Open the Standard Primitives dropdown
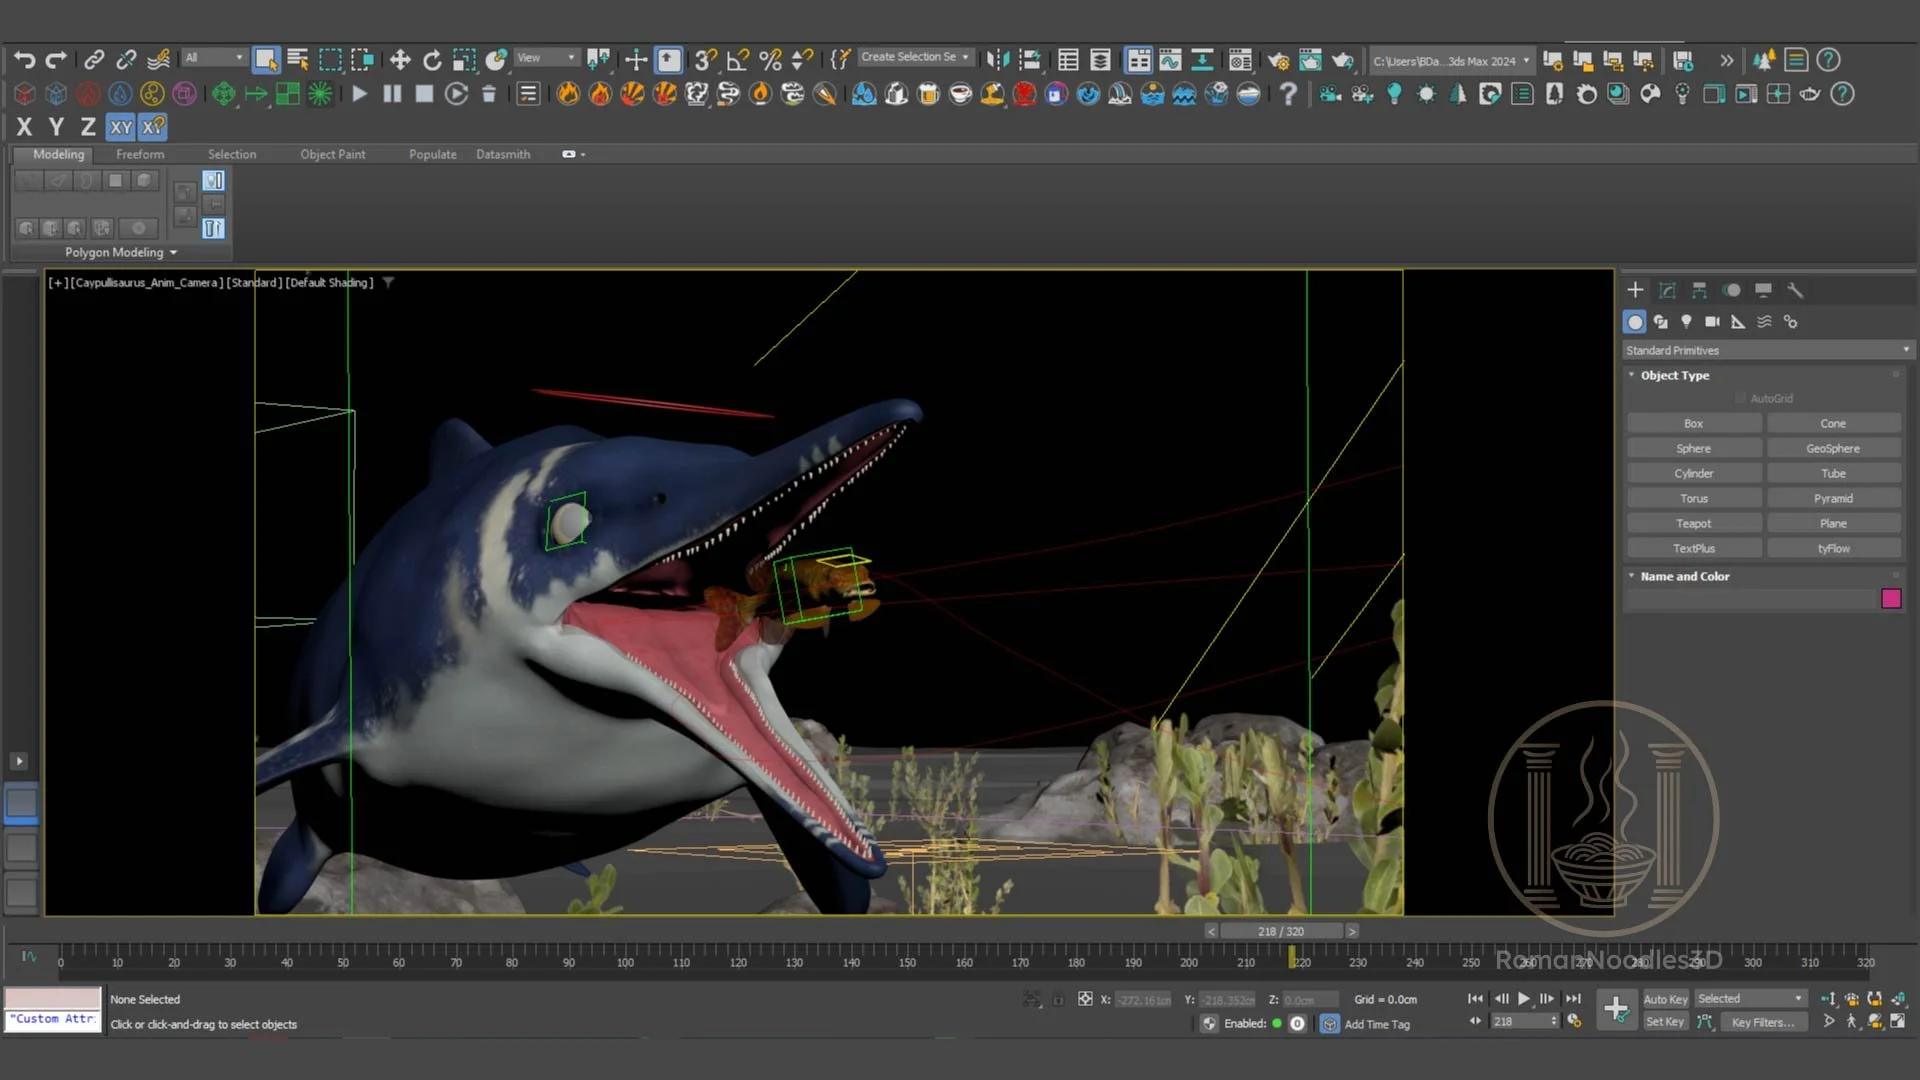1920x1080 pixels. (x=1767, y=350)
